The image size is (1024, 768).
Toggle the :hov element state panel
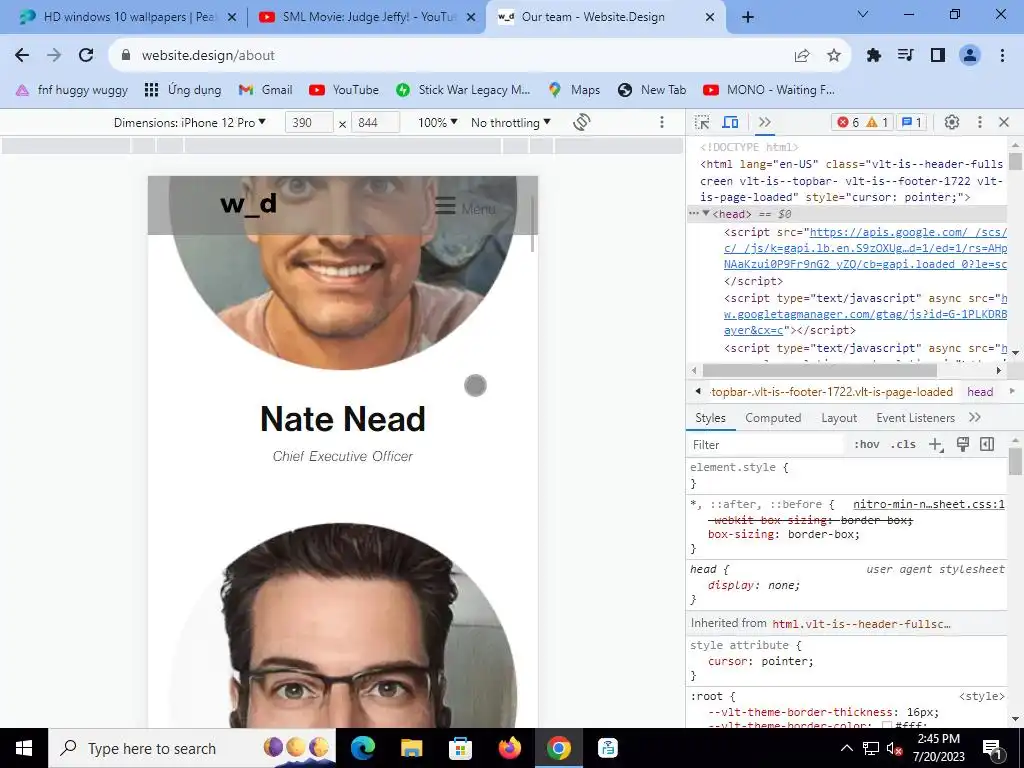866,445
